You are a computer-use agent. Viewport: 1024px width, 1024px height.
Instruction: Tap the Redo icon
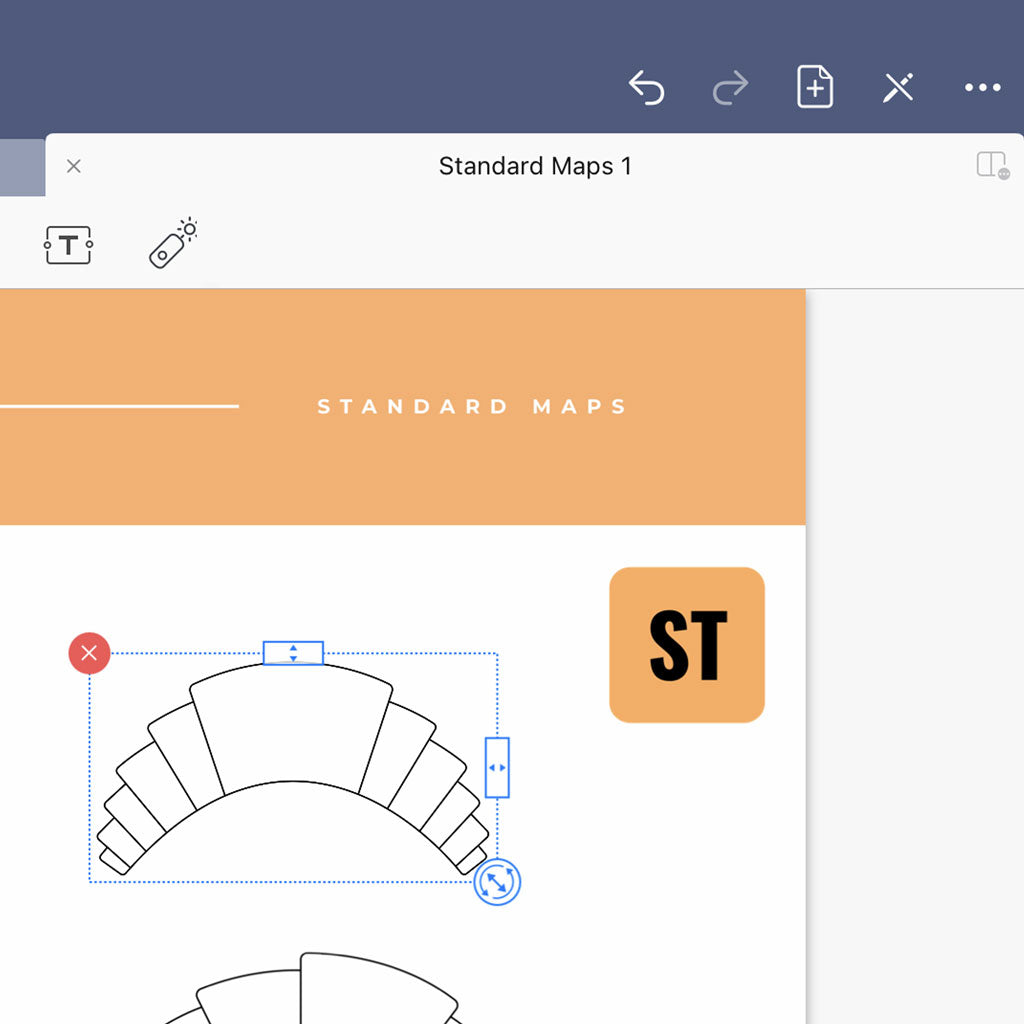click(x=730, y=88)
